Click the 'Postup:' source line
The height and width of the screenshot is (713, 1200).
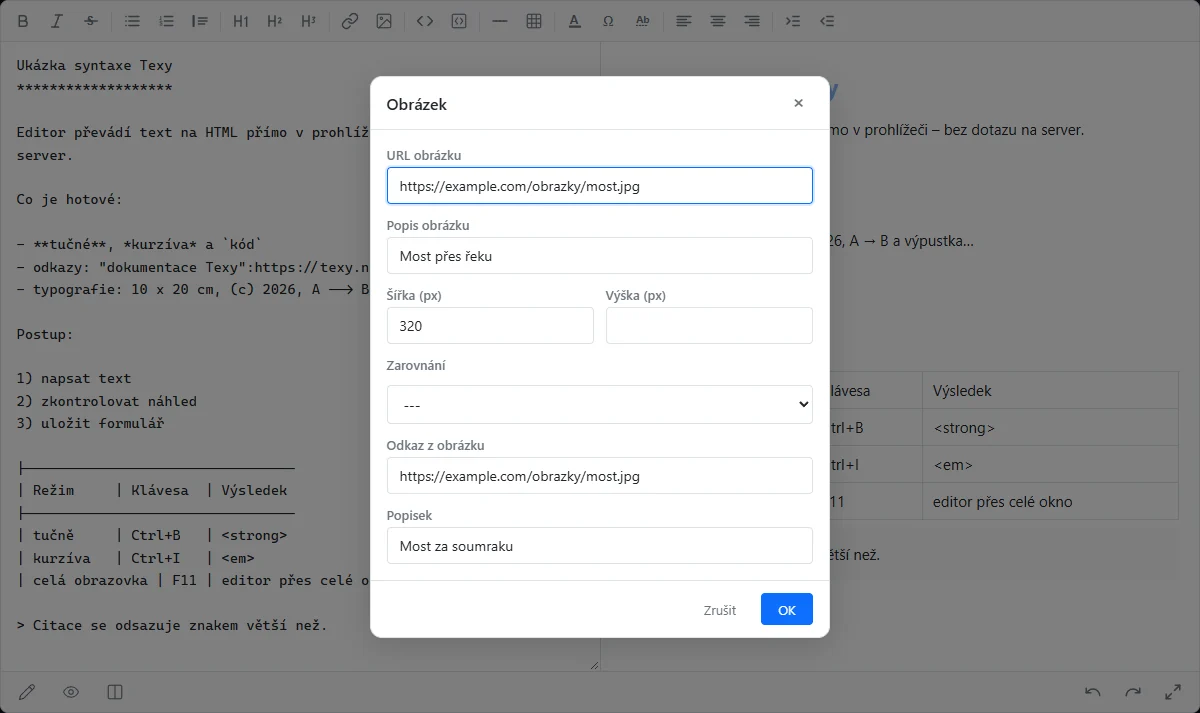[45, 334]
